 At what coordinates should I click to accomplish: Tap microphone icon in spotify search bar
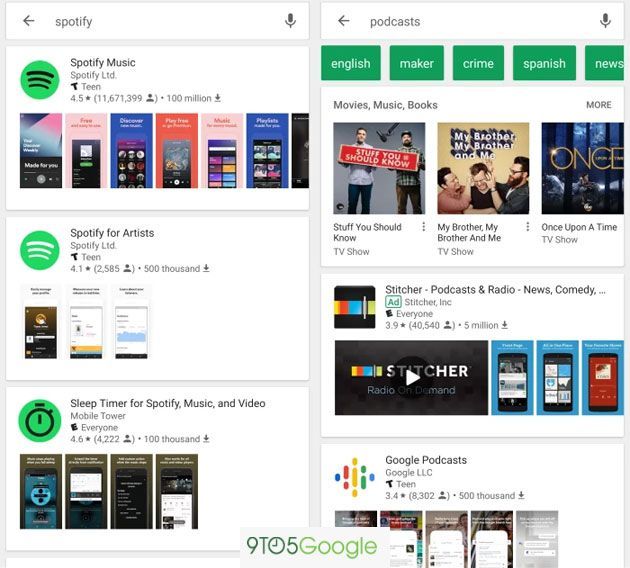290,21
